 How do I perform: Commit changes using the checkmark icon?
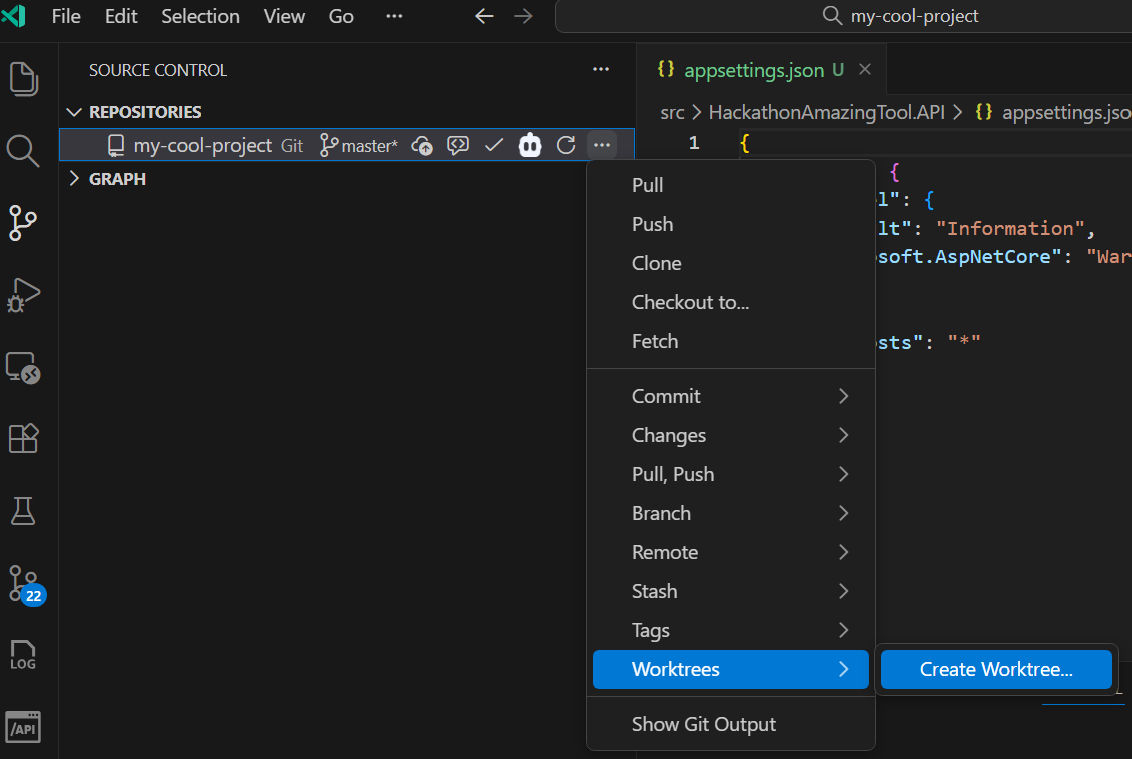493,145
